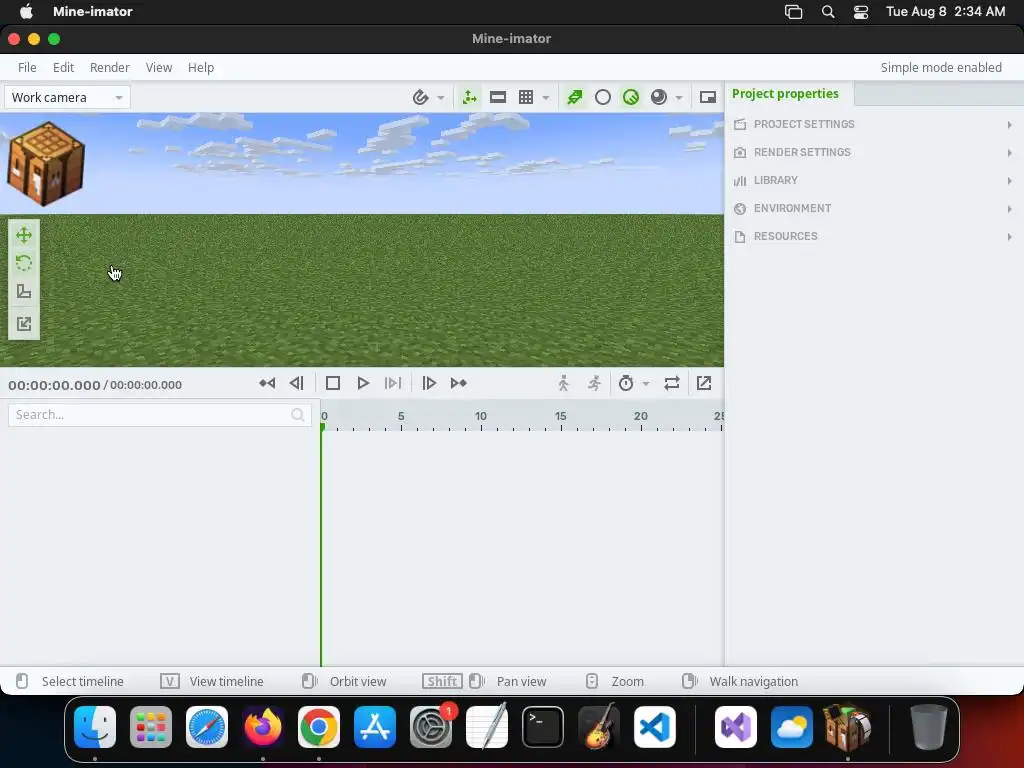
Task: Select the Move (position) tool in viewport
Action: (24, 235)
